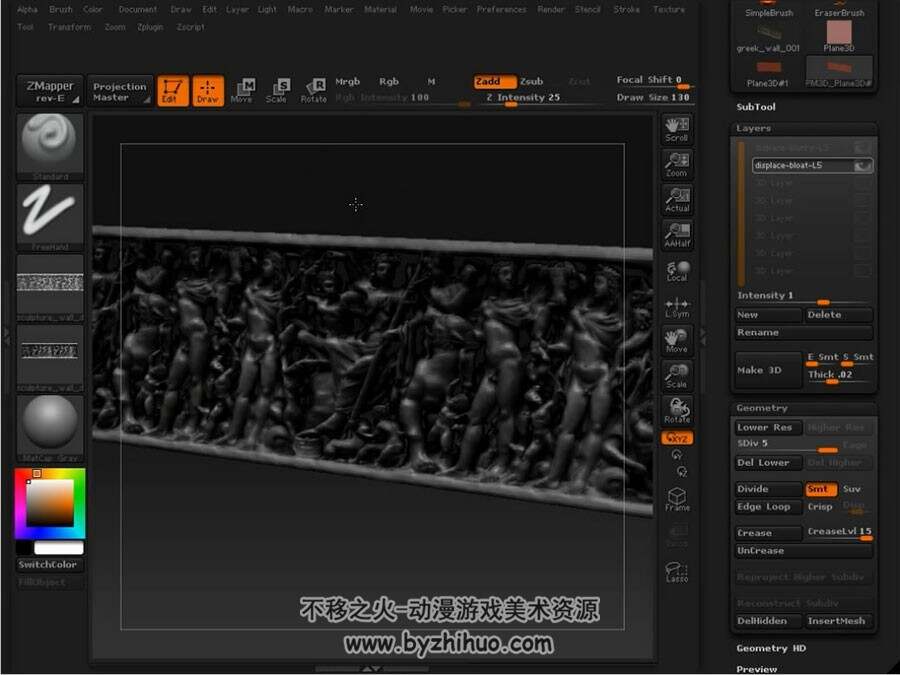900x675 pixels.
Task: Click the Lasso selection icon
Action: pyautogui.click(x=677, y=572)
